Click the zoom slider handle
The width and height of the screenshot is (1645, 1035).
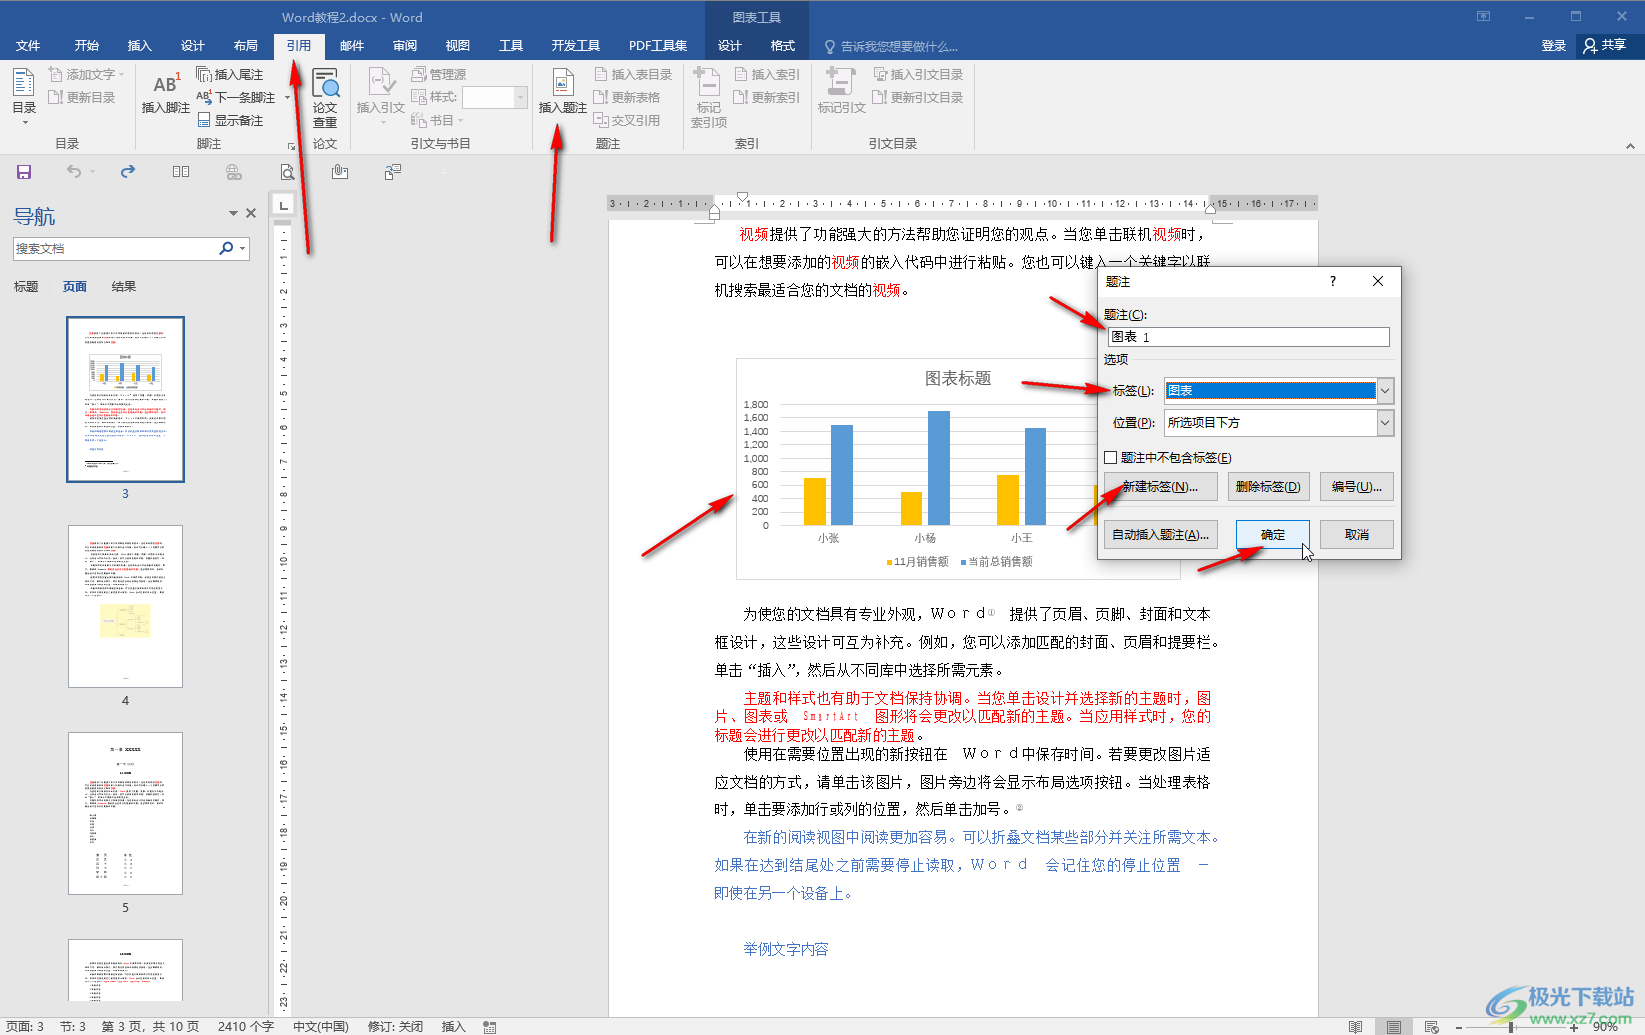1512,1027
